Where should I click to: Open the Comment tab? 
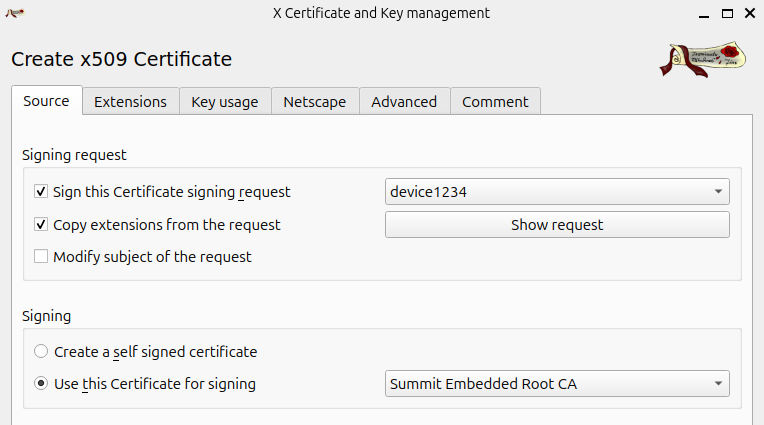tap(495, 102)
